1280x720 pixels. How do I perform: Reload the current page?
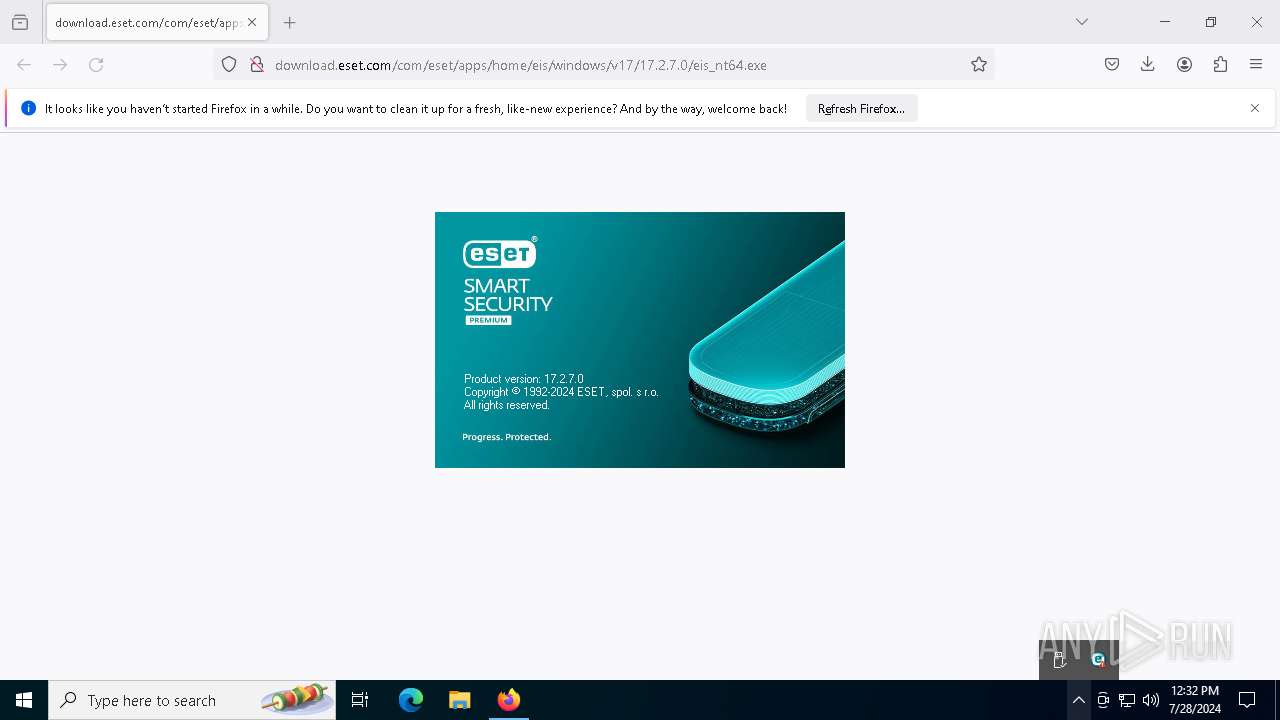click(96, 65)
